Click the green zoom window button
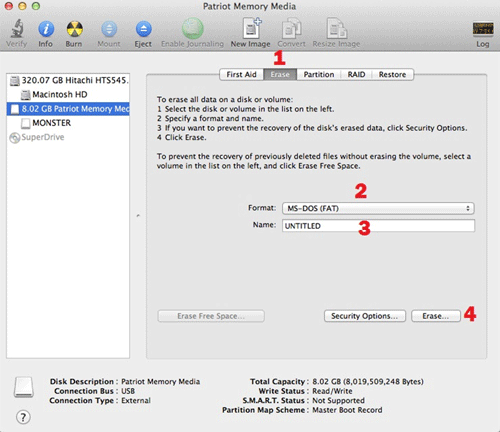Viewport: 500px width, 432px height. (36, 6)
